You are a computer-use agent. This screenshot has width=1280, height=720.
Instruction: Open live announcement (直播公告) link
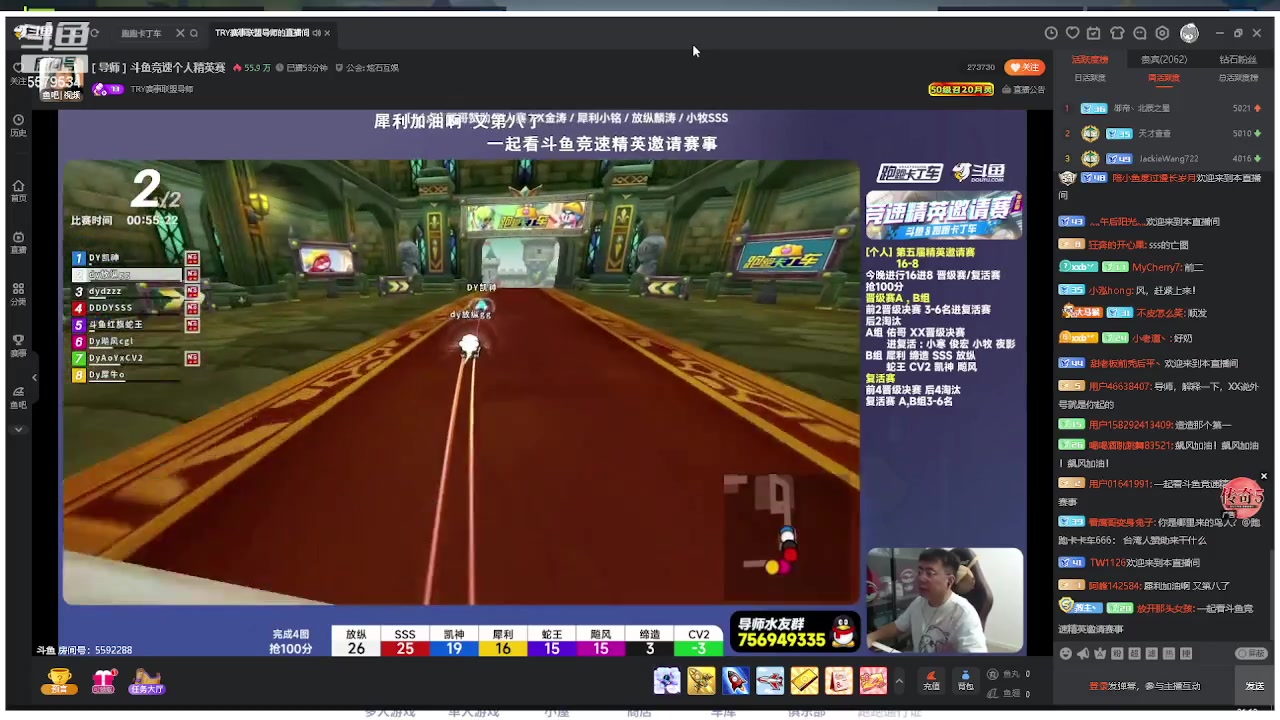1024,89
